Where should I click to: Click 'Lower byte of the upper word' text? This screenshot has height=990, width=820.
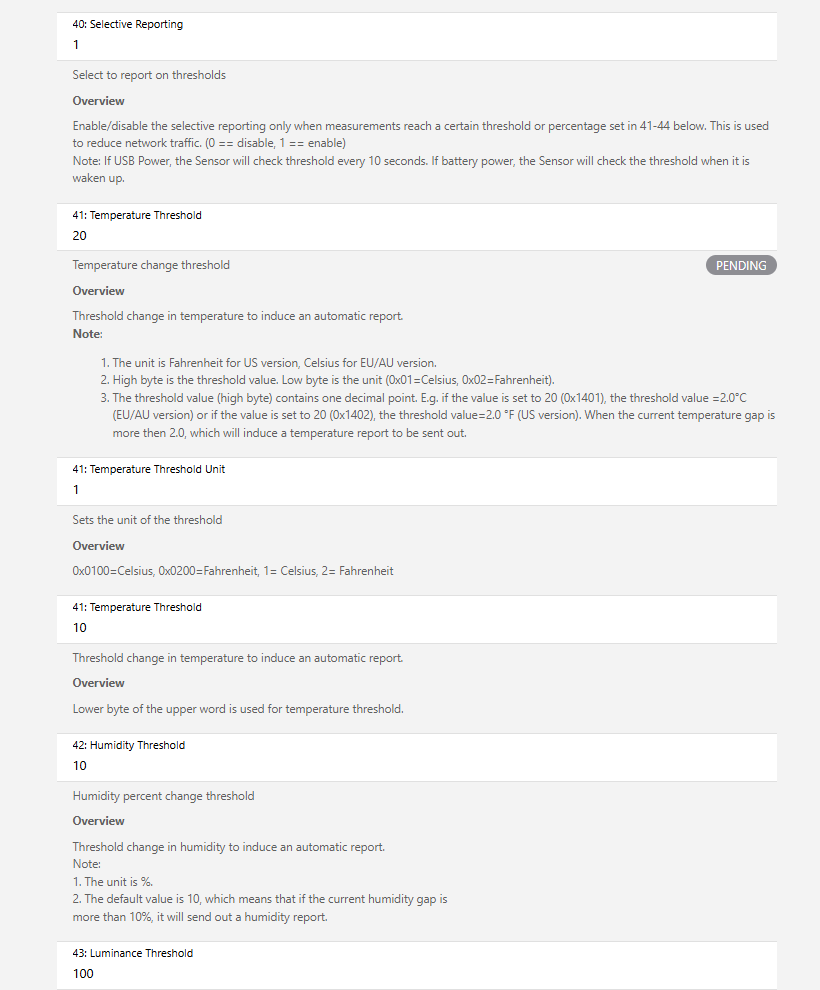238,709
